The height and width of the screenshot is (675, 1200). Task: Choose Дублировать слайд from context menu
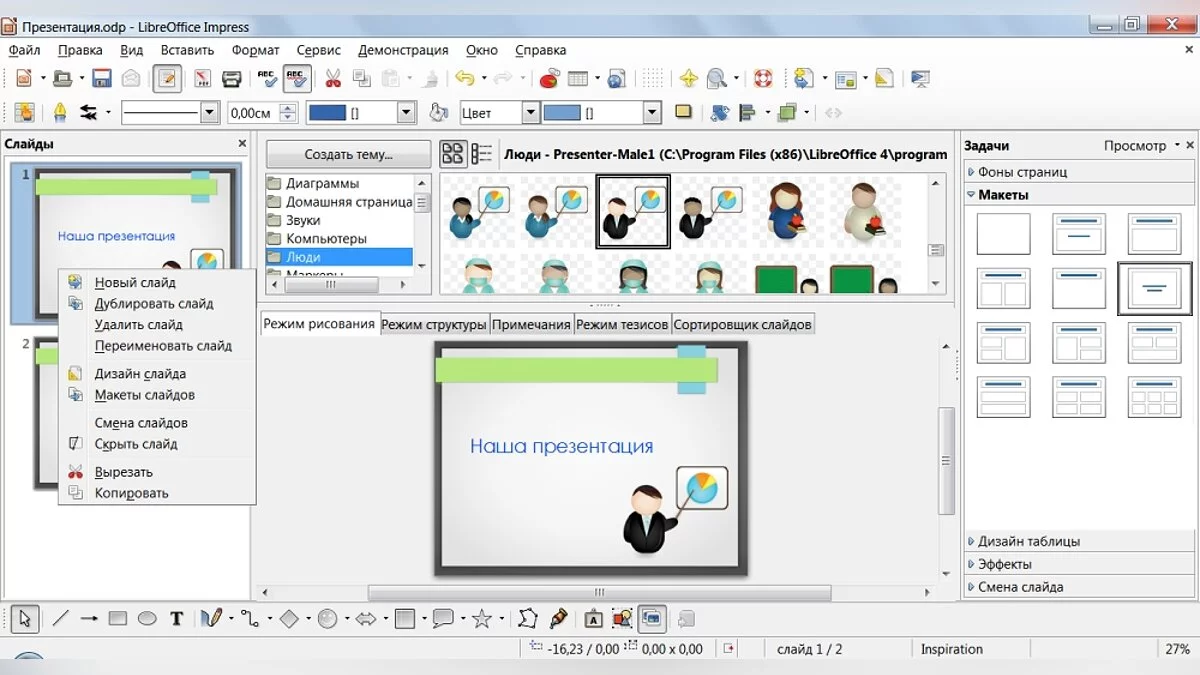click(x=154, y=304)
